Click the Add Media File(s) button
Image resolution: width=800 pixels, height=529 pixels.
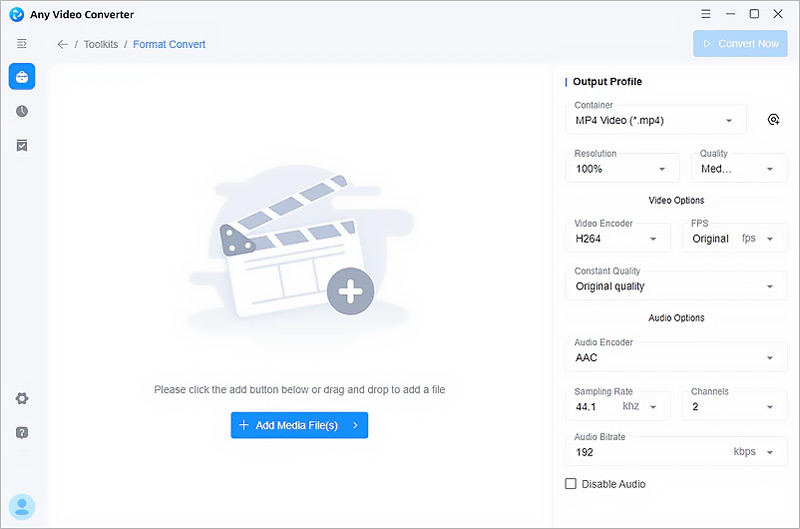point(299,425)
